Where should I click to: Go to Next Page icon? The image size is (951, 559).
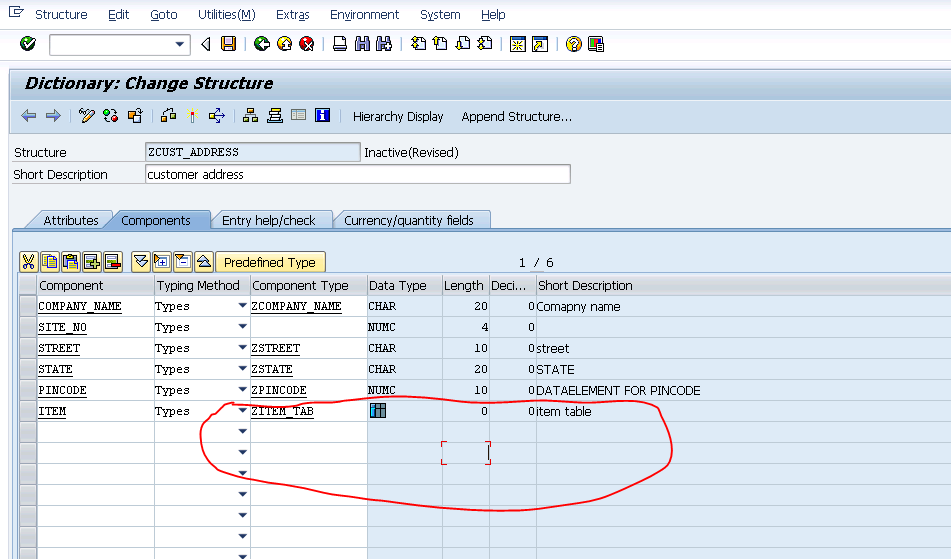tap(463, 44)
